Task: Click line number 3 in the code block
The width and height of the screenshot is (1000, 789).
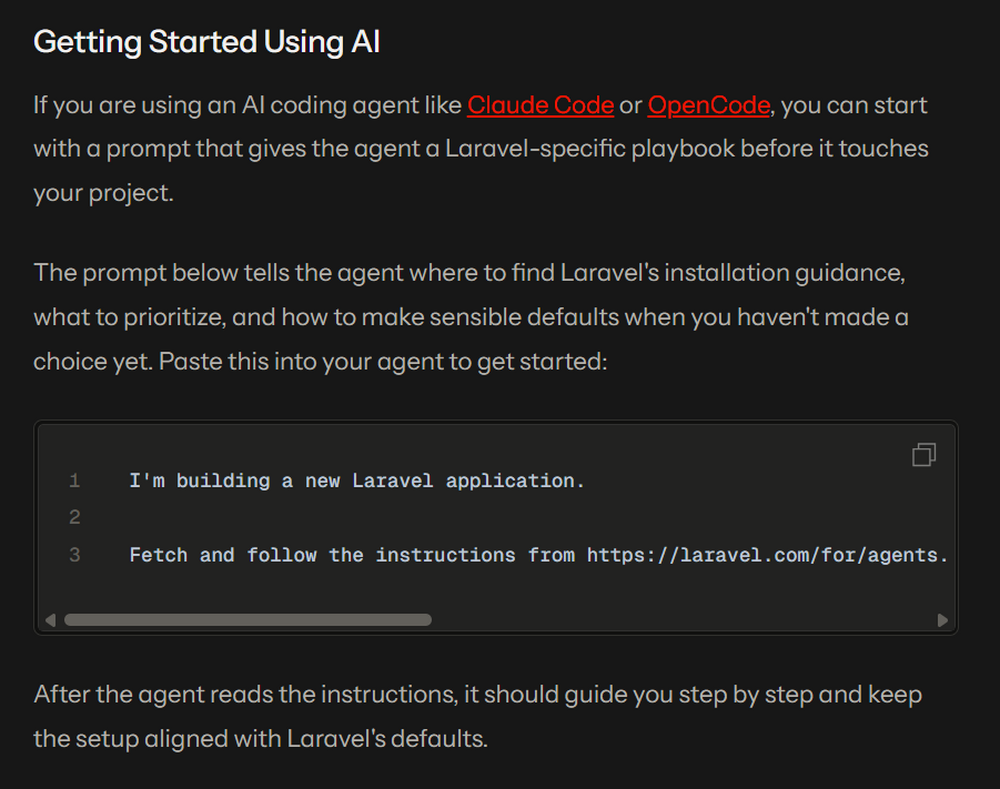Action: pyautogui.click(x=74, y=555)
